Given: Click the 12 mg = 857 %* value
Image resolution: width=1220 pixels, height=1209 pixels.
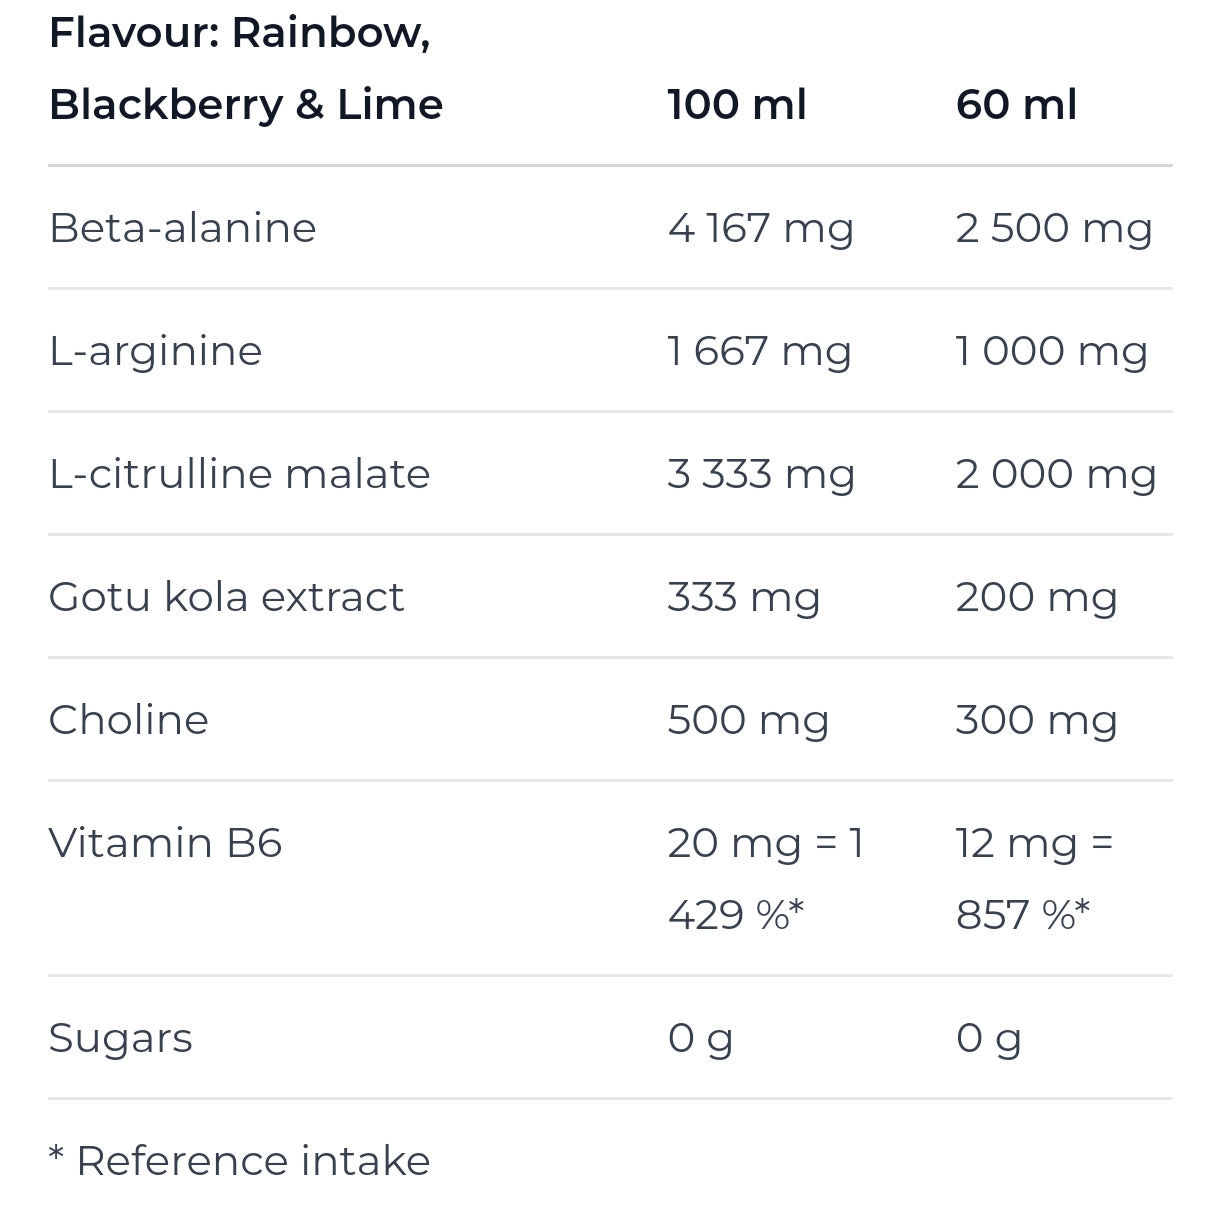Looking at the screenshot, I should pos(1033,879).
